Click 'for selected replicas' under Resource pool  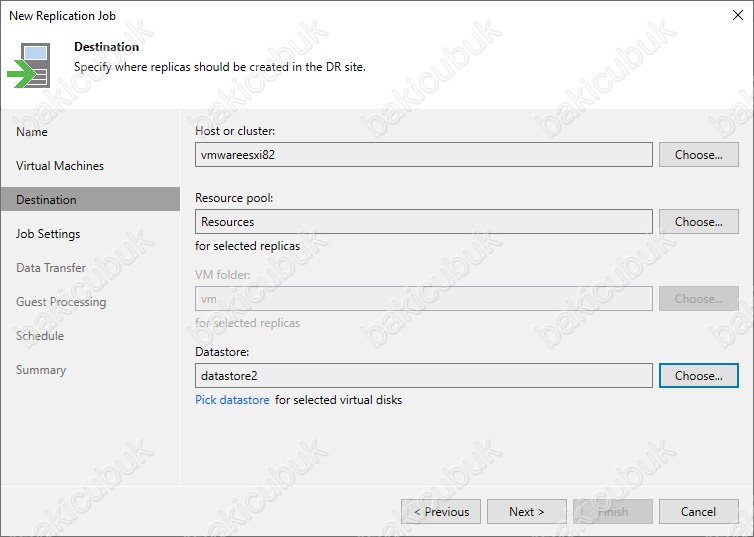[247, 246]
